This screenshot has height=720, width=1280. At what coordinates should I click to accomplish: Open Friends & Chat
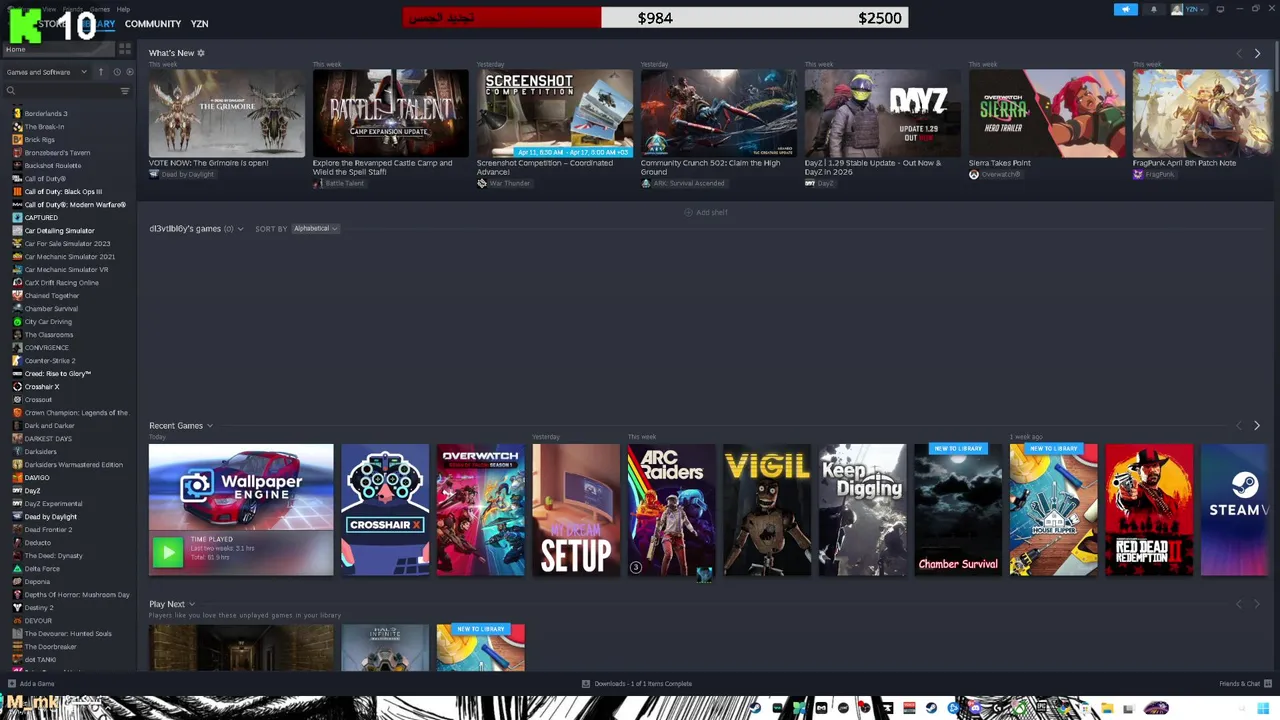tap(1243, 684)
